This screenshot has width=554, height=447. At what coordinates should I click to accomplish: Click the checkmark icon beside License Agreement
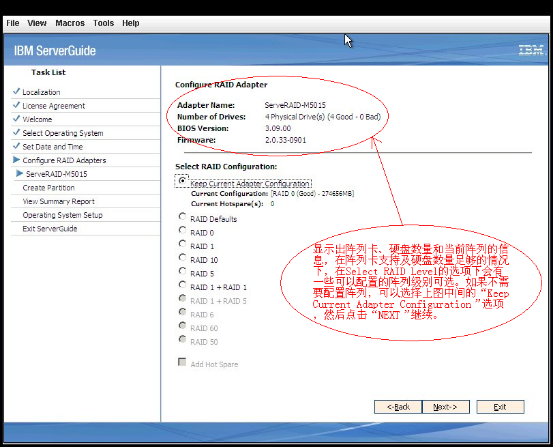click(16, 105)
